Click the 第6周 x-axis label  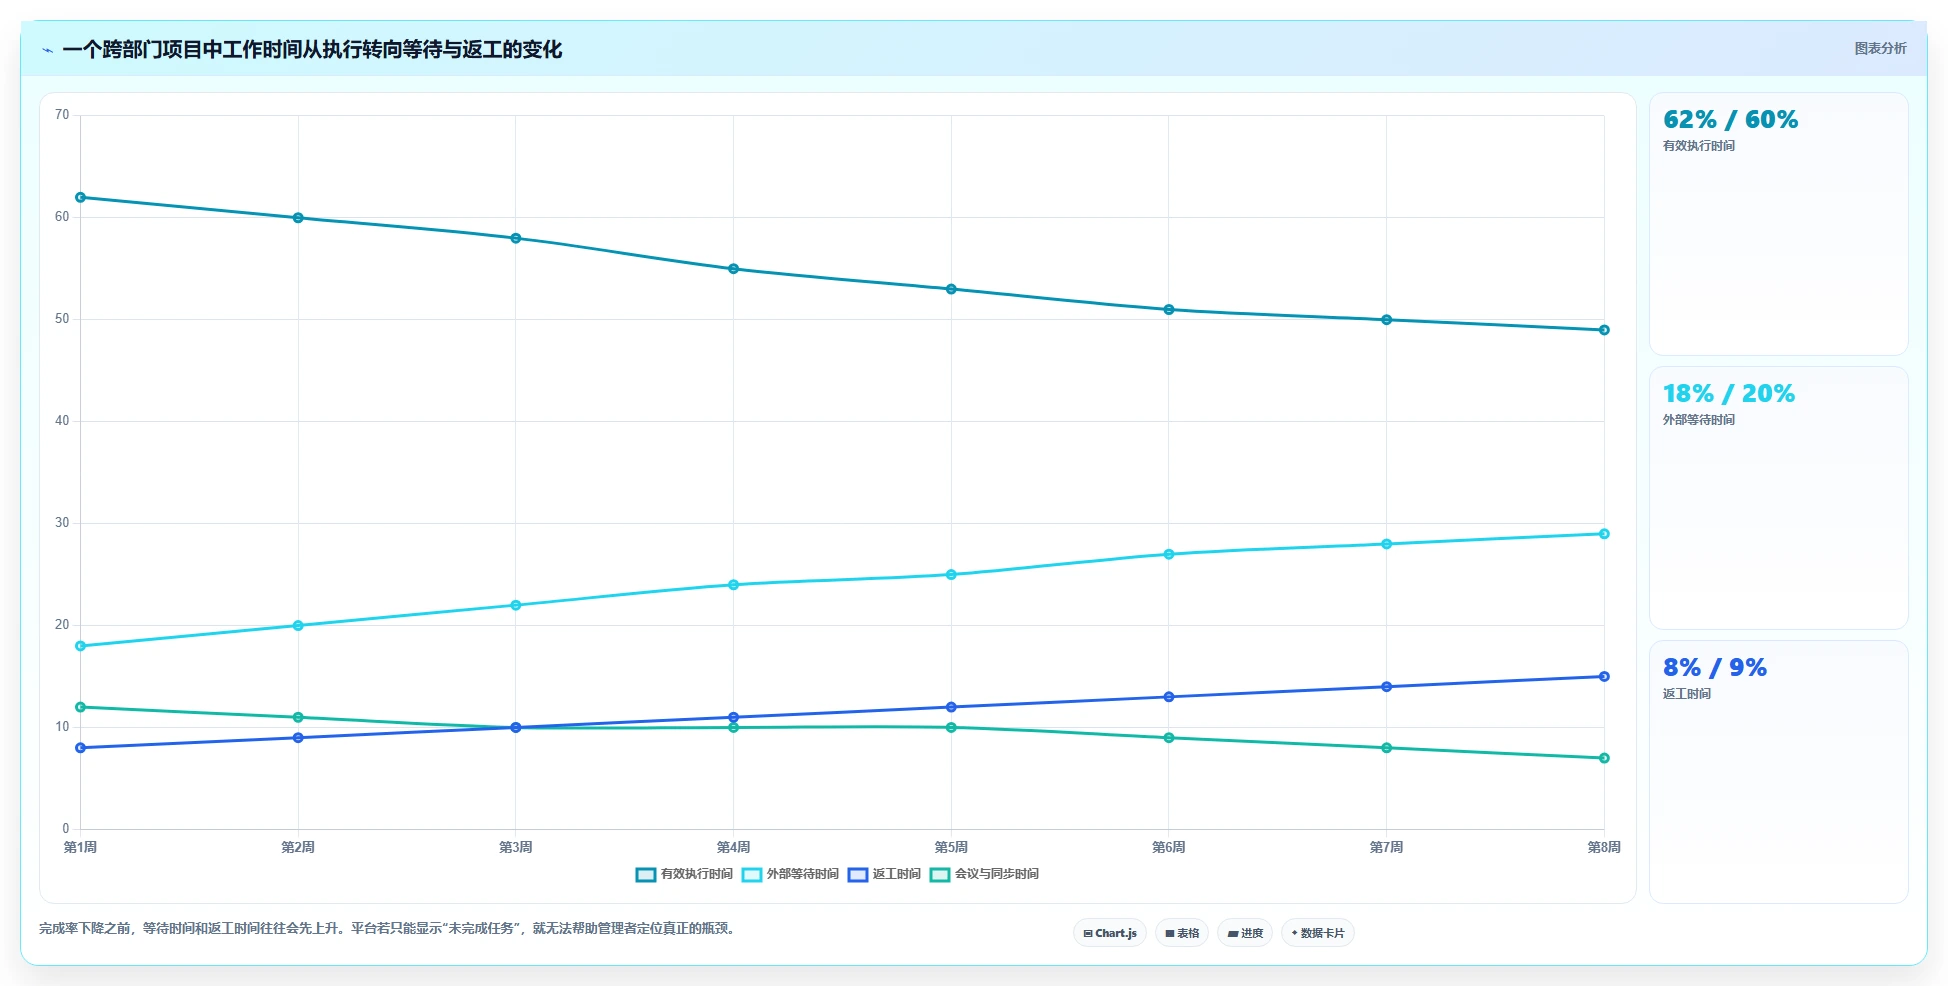1169,847
